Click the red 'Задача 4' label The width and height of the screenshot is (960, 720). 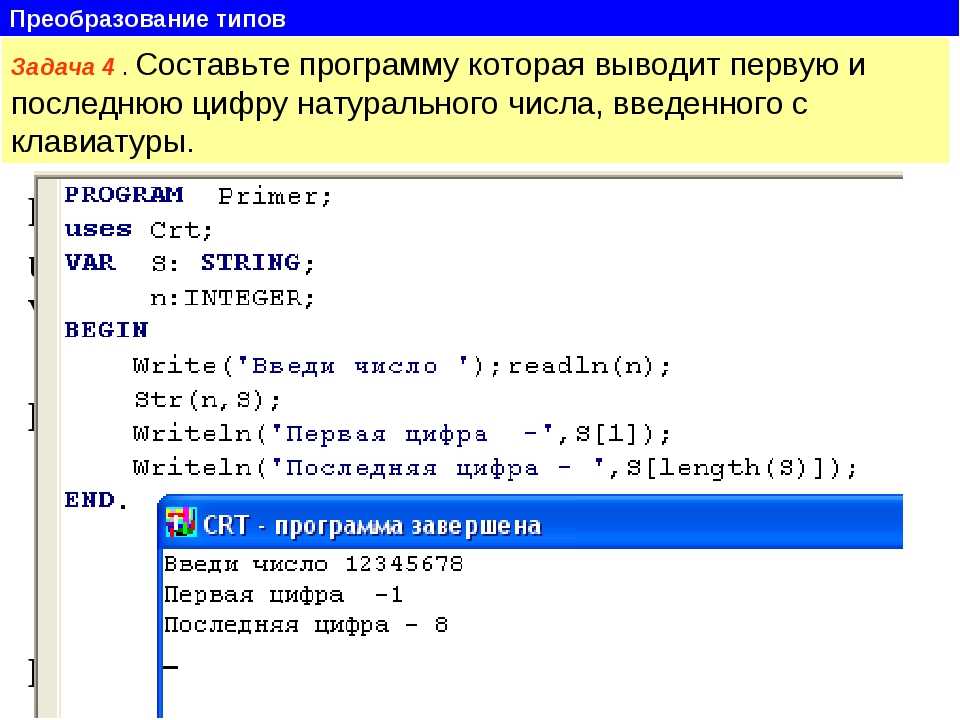pyautogui.click(x=62, y=67)
